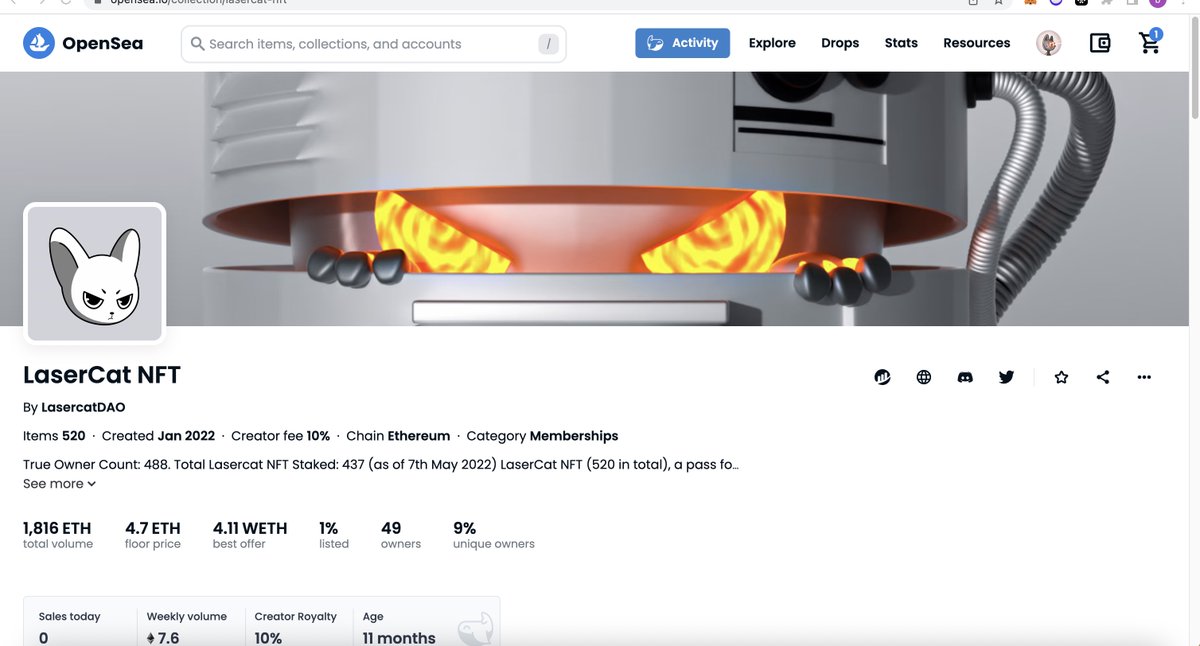This screenshot has height=646, width=1200.
Task: Click the Creator Royalty 10% value
Action: pyautogui.click(x=268, y=638)
